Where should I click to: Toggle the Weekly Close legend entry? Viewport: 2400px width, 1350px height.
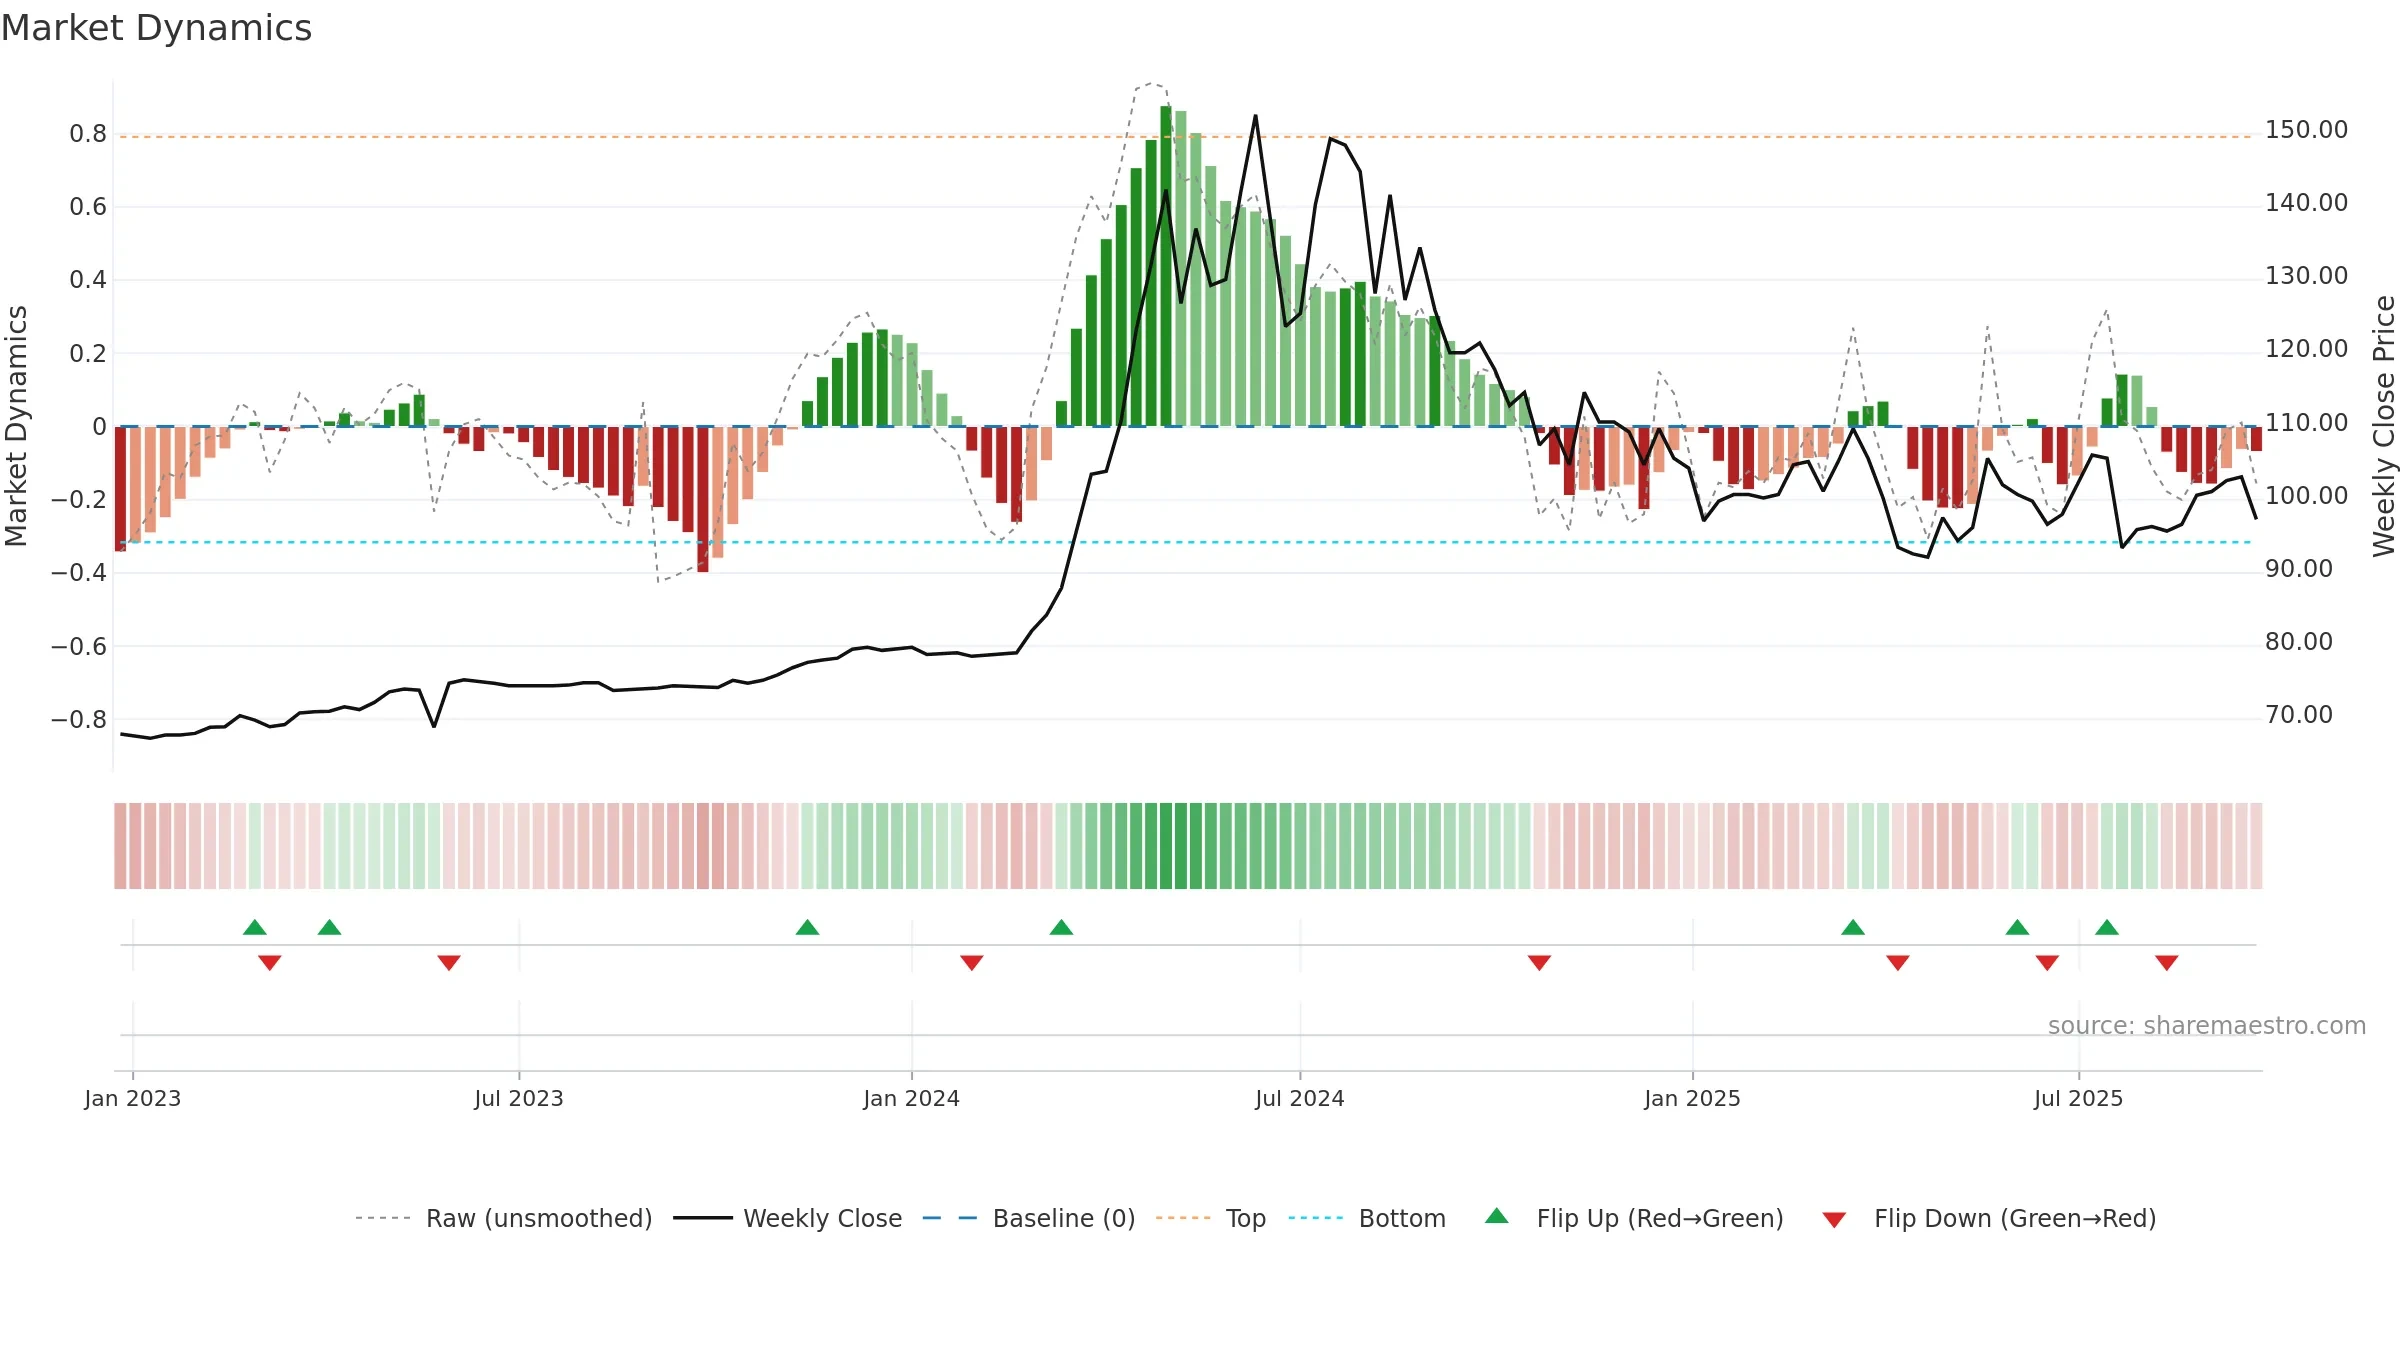pyautogui.click(x=787, y=1218)
